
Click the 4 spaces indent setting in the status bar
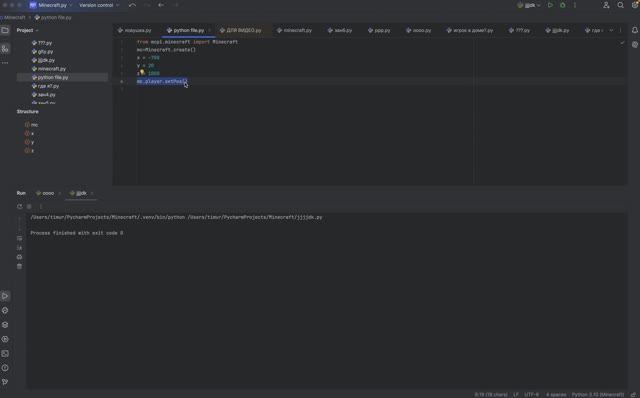tap(556, 394)
